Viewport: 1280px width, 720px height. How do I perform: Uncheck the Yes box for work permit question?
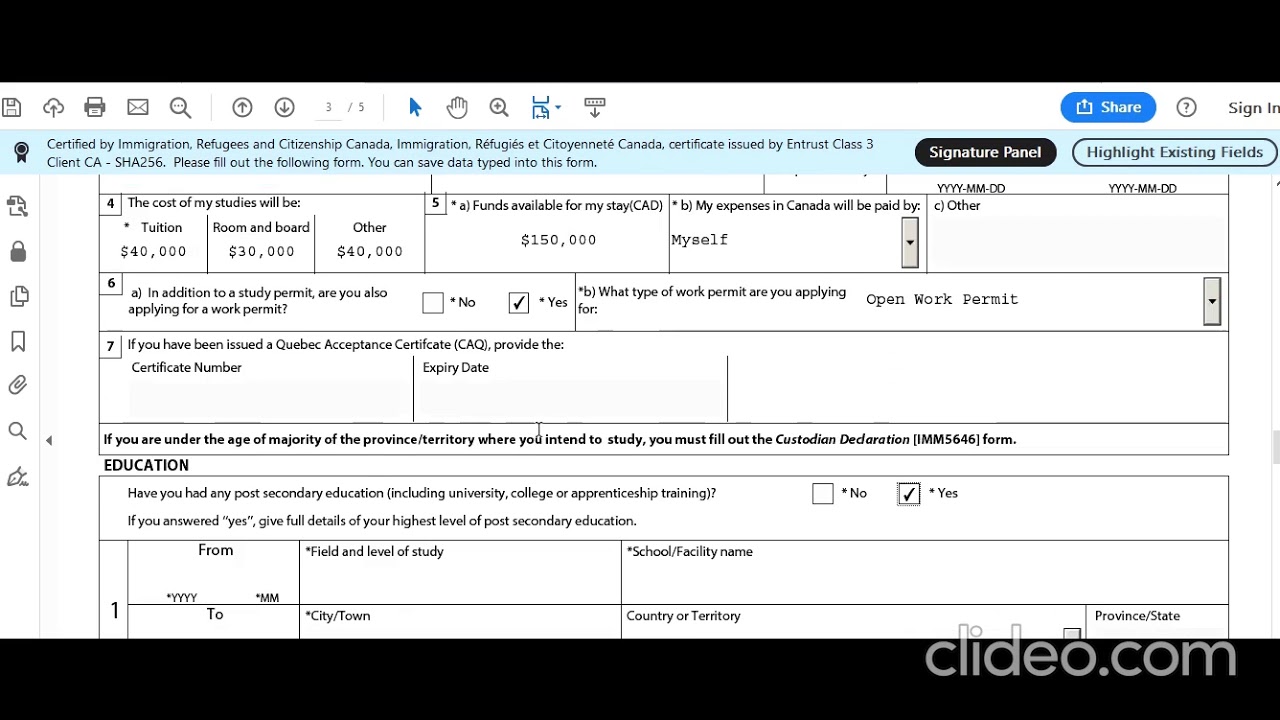click(x=518, y=302)
